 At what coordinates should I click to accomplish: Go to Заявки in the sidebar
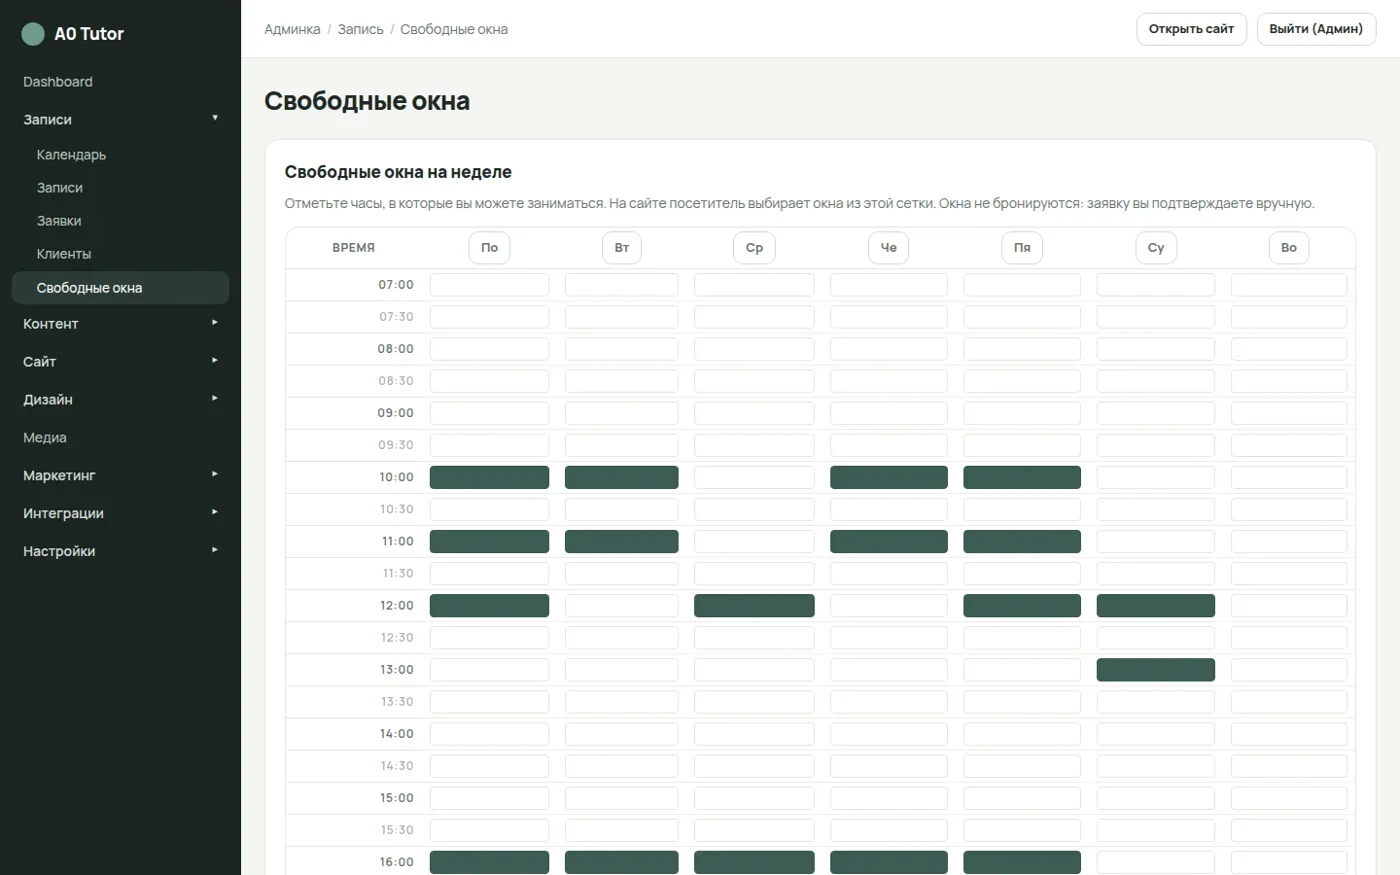tap(120, 221)
